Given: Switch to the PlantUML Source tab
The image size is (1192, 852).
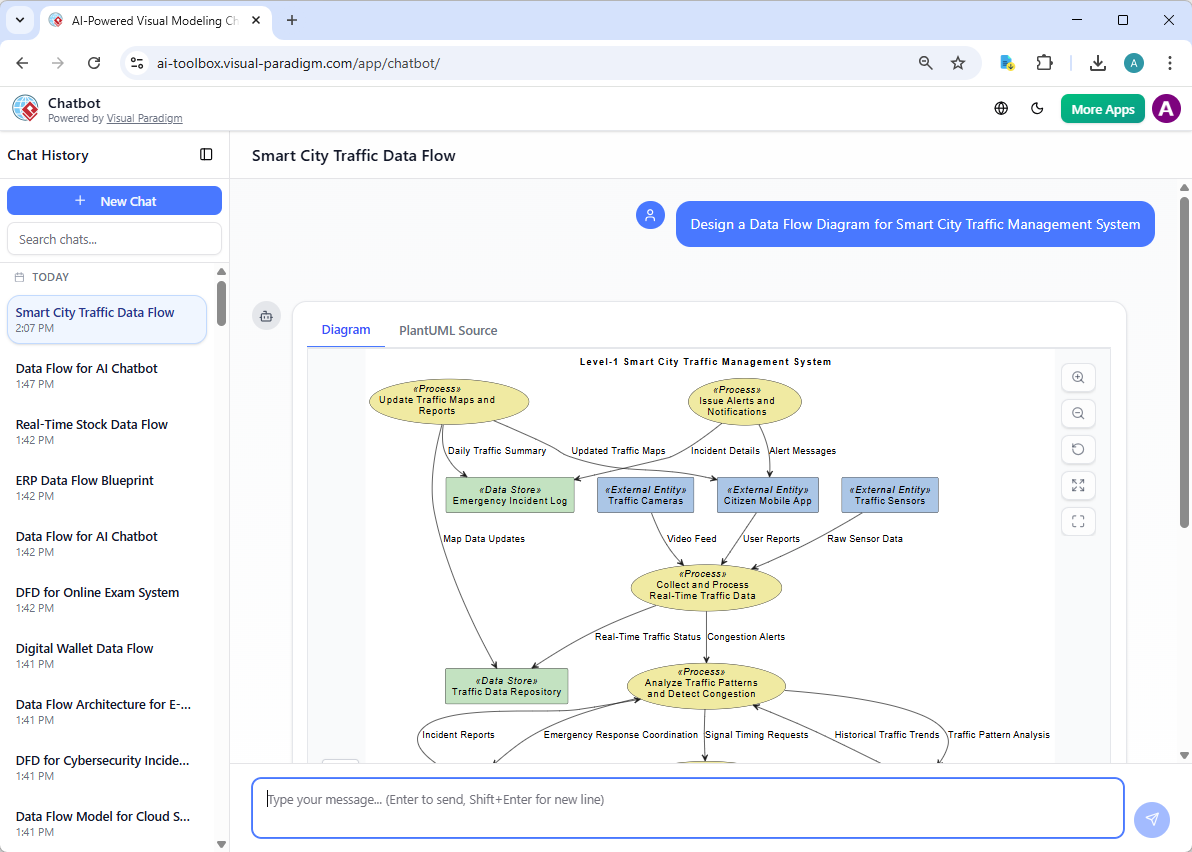Looking at the screenshot, I should [448, 330].
